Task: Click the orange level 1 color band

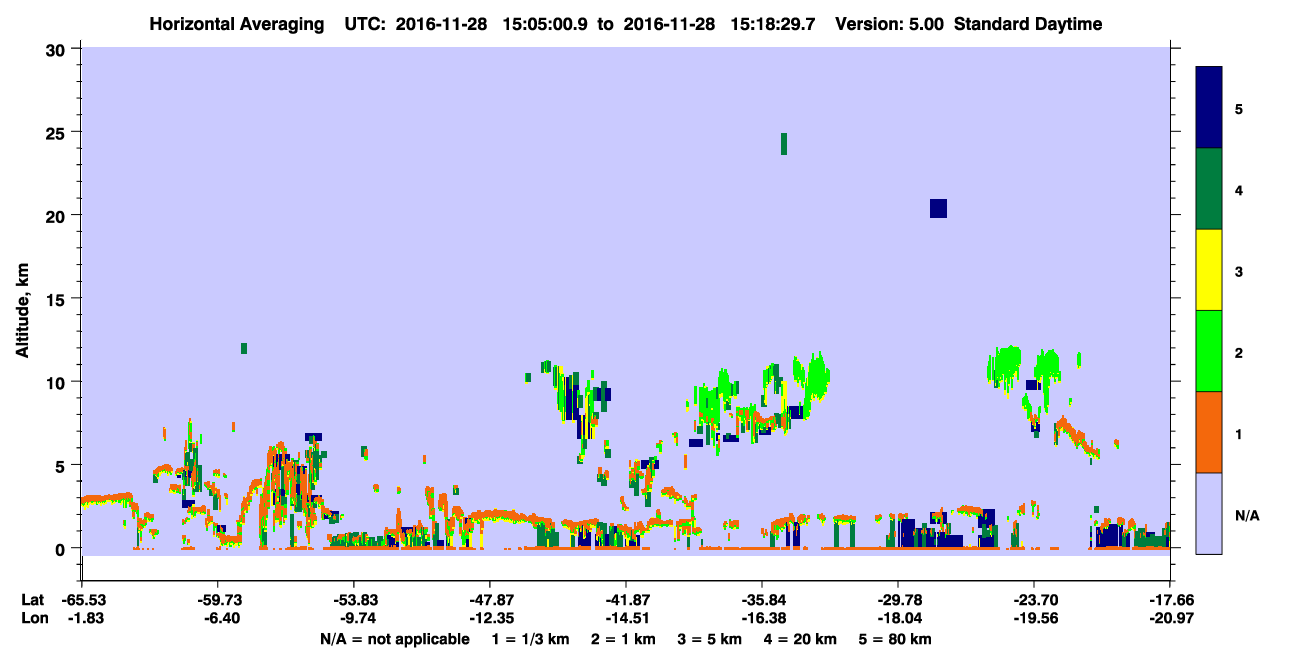Action: (1209, 432)
